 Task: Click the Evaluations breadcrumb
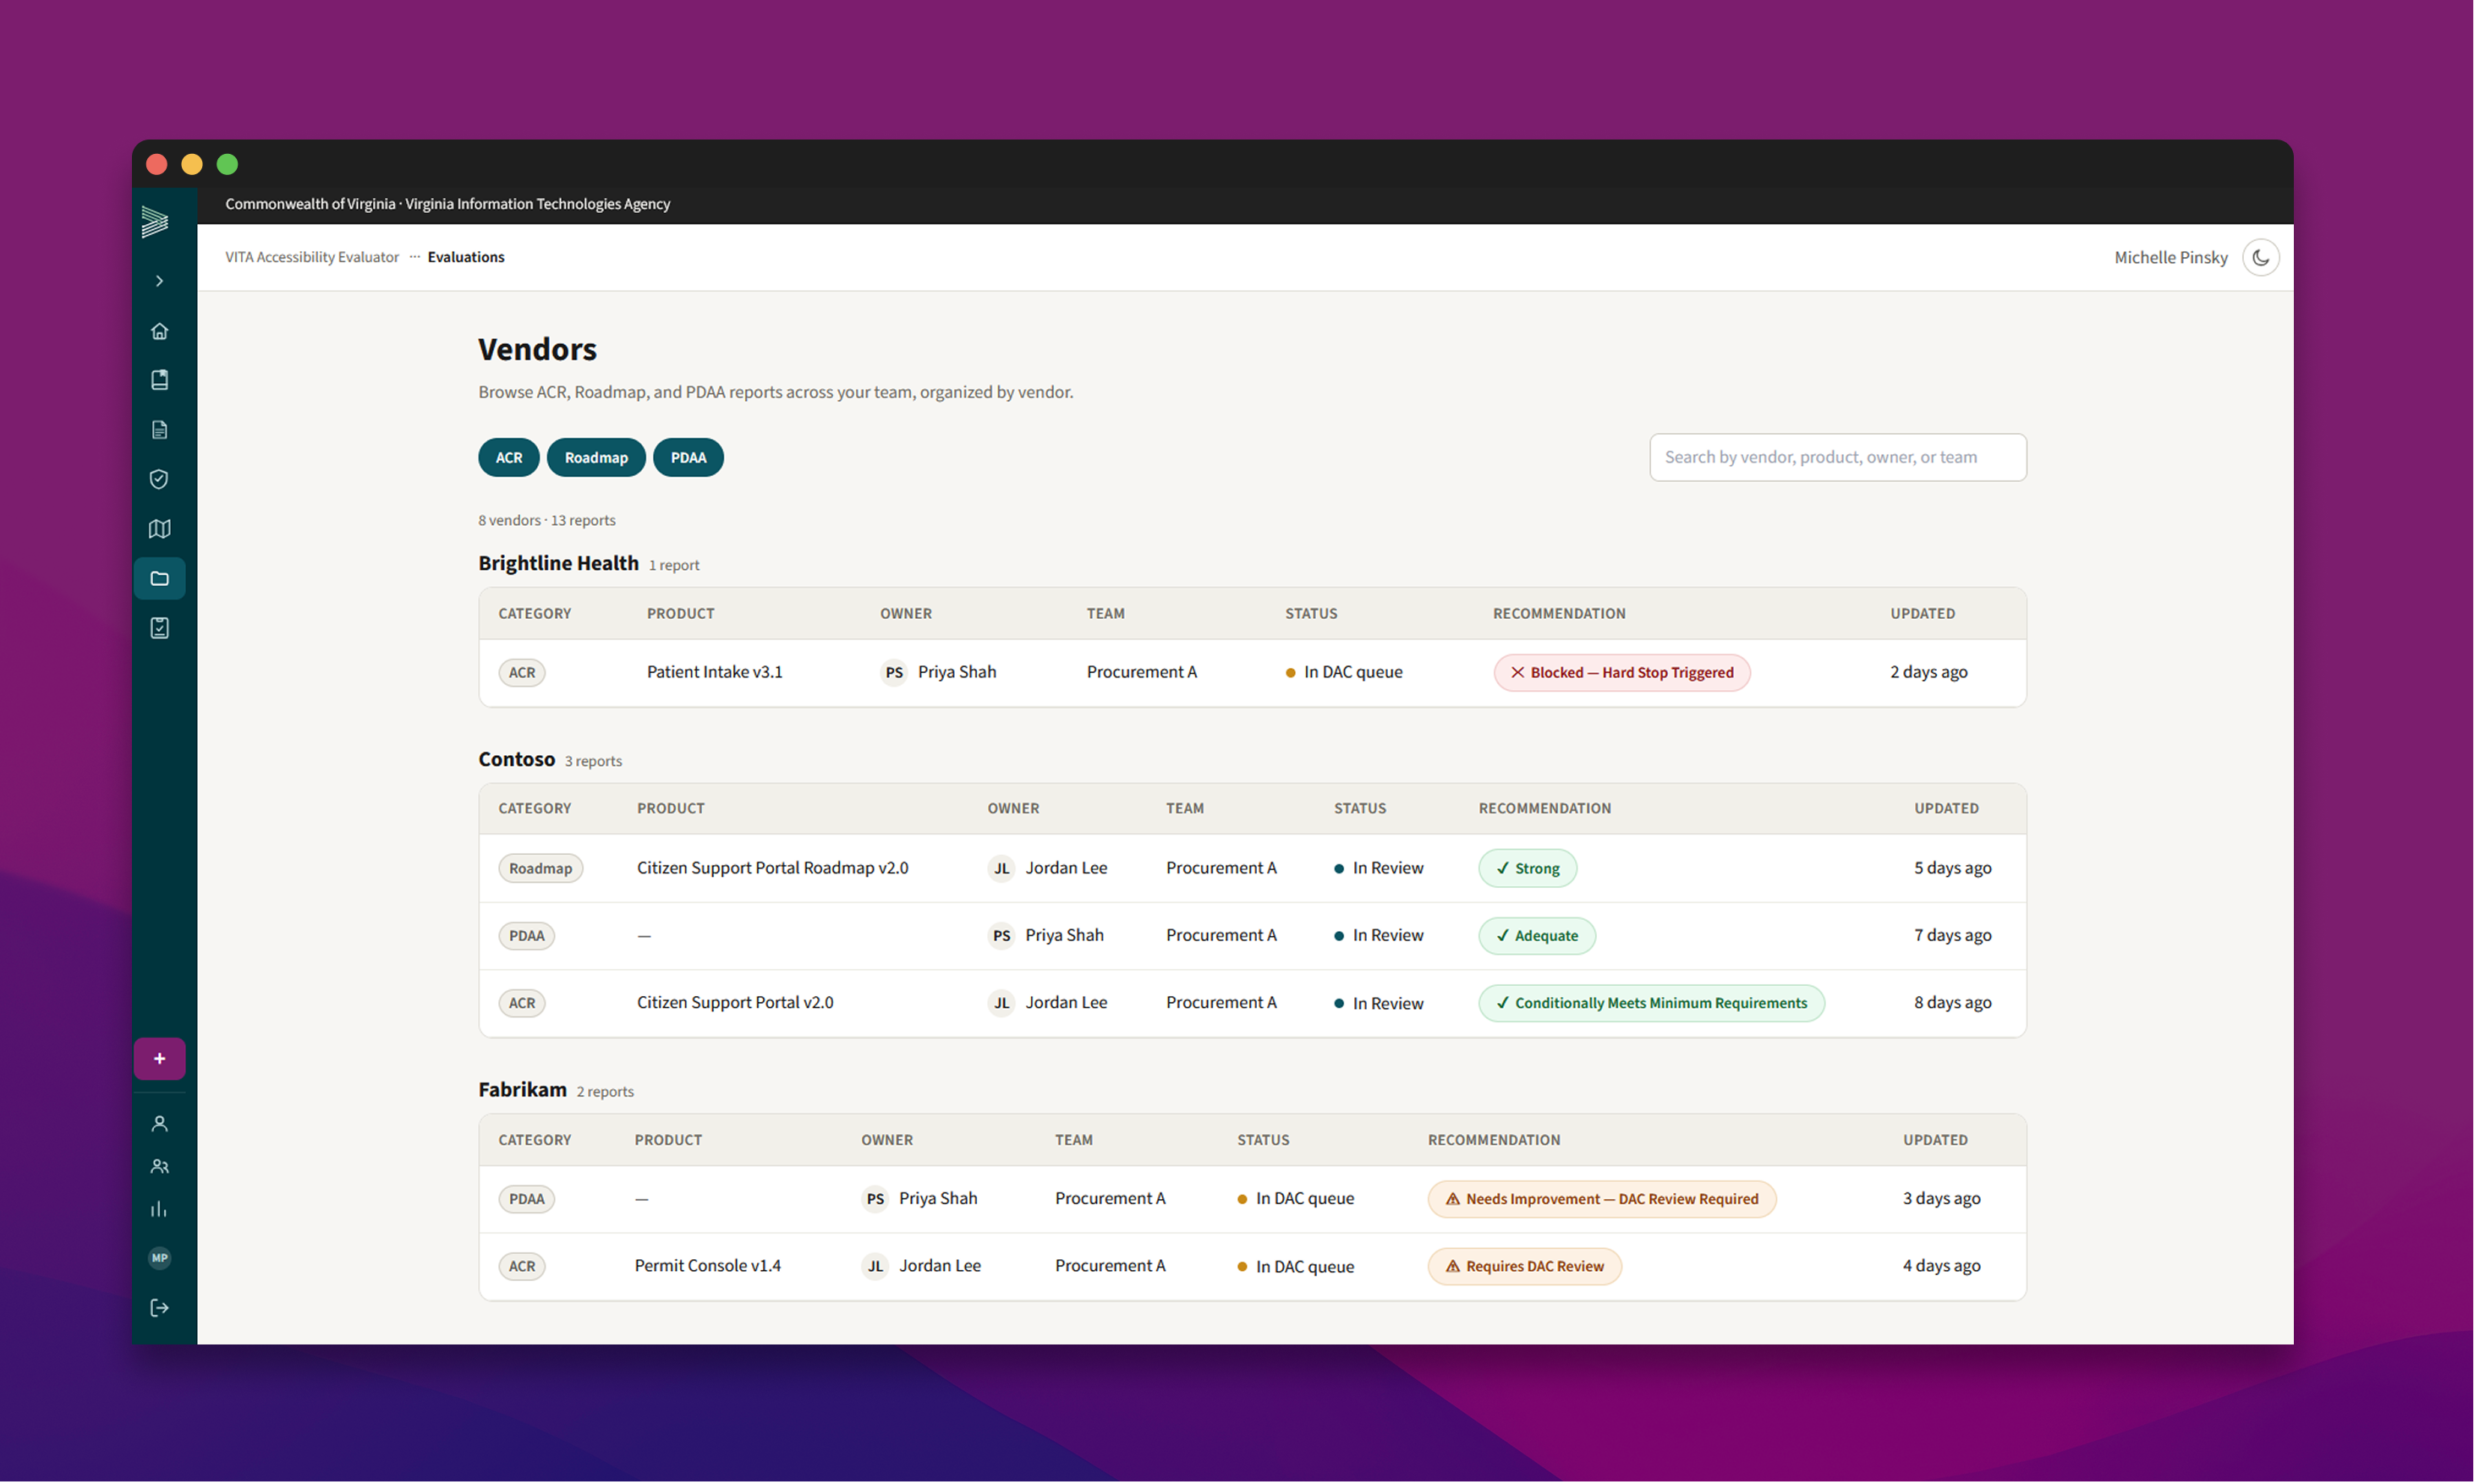pyautogui.click(x=466, y=257)
